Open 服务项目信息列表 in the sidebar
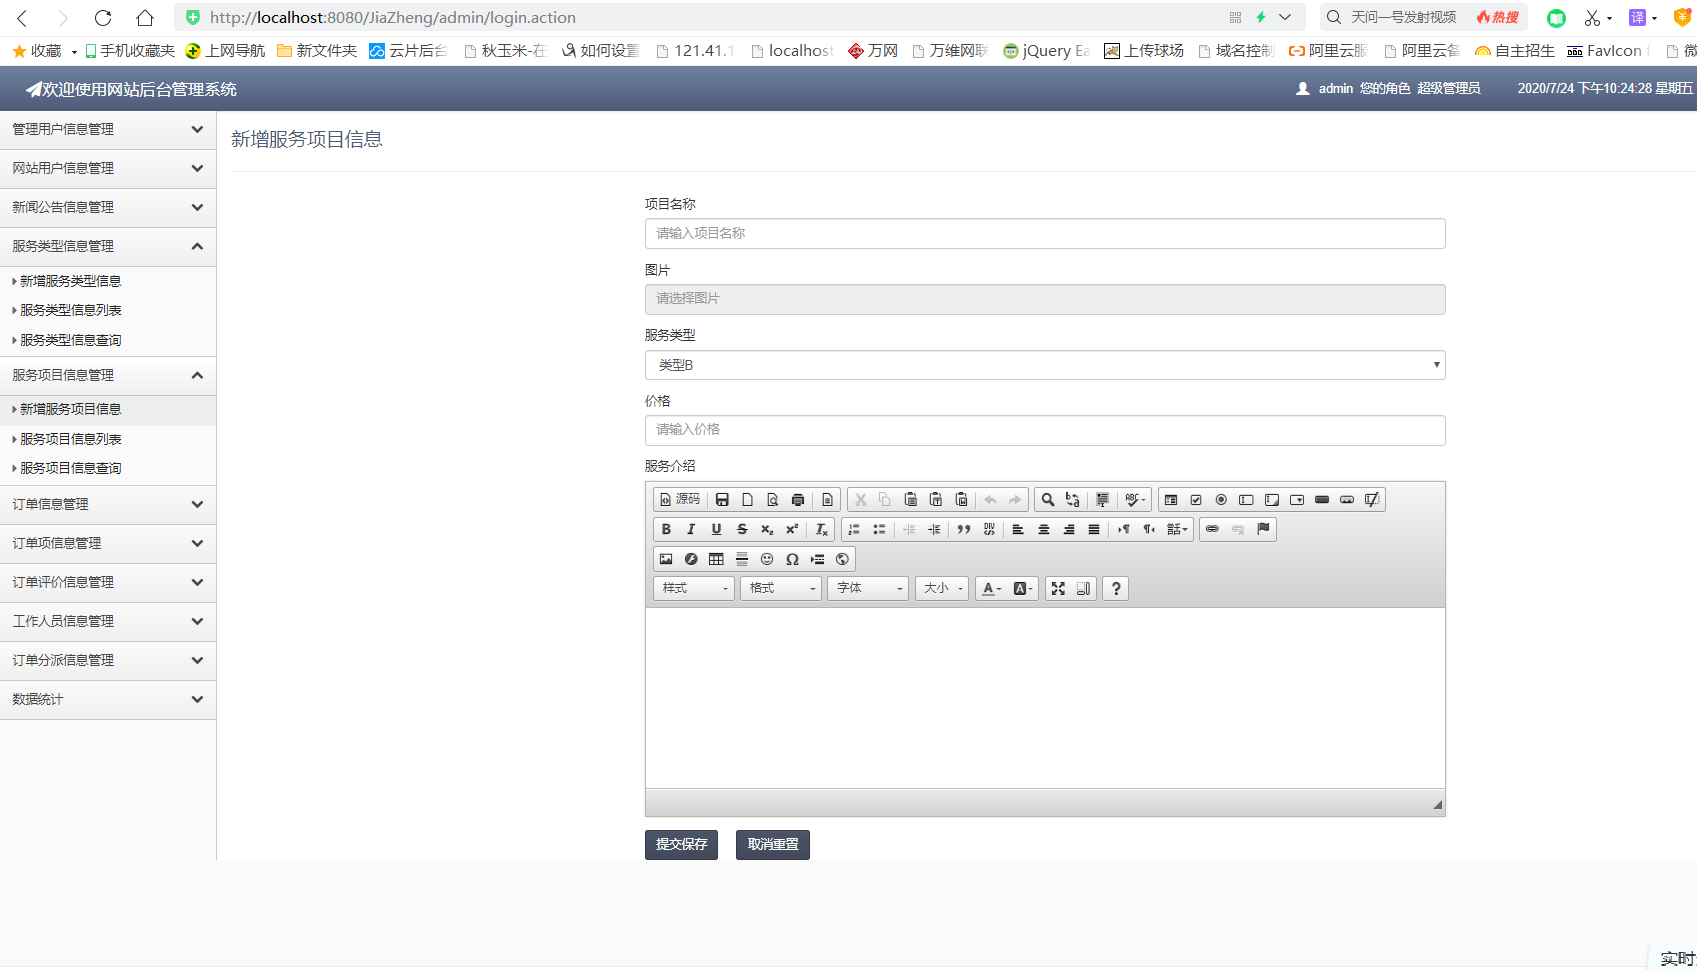This screenshot has width=1697, height=970. pyautogui.click(x=70, y=438)
